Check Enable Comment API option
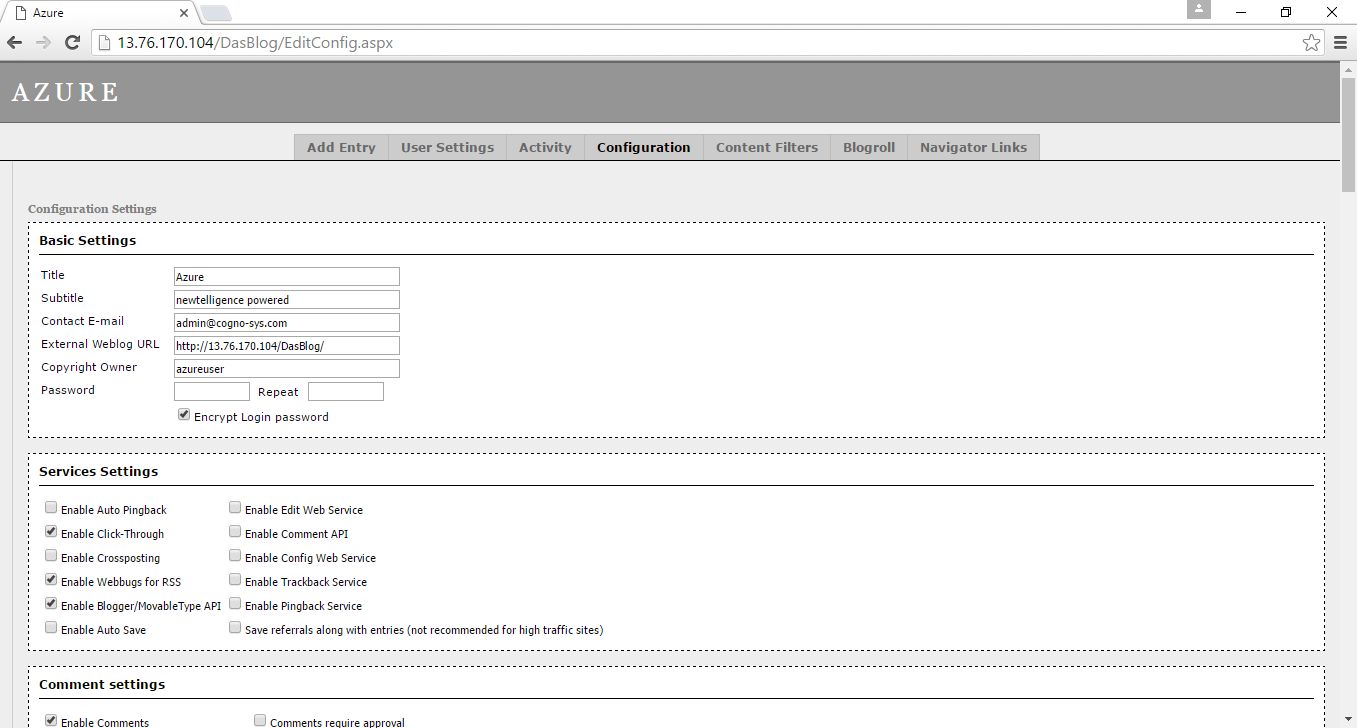This screenshot has height=728, width=1357. [x=235, y=532]
